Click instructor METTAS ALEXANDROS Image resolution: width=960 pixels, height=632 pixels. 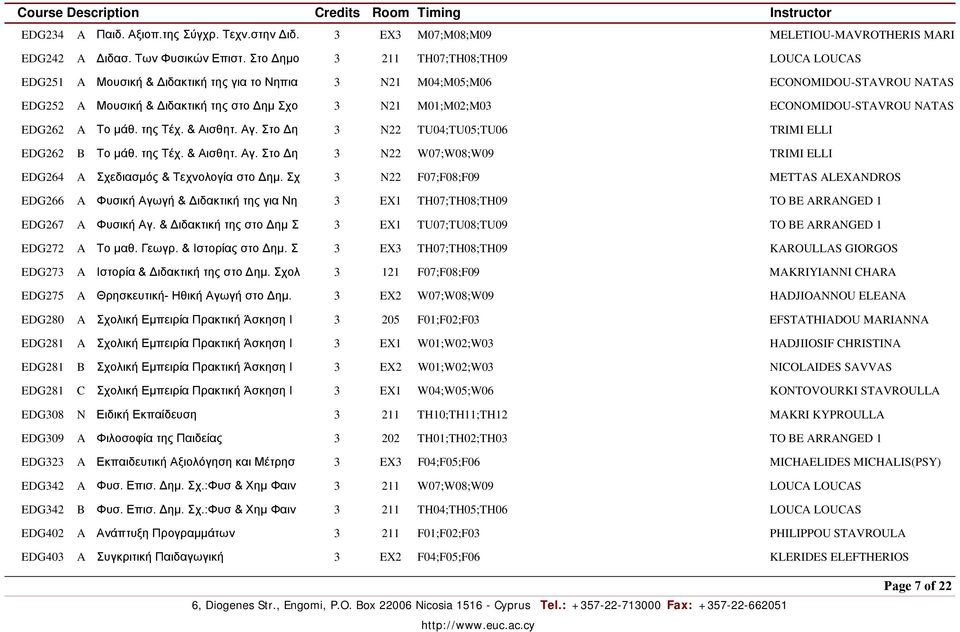click(834, 177)
